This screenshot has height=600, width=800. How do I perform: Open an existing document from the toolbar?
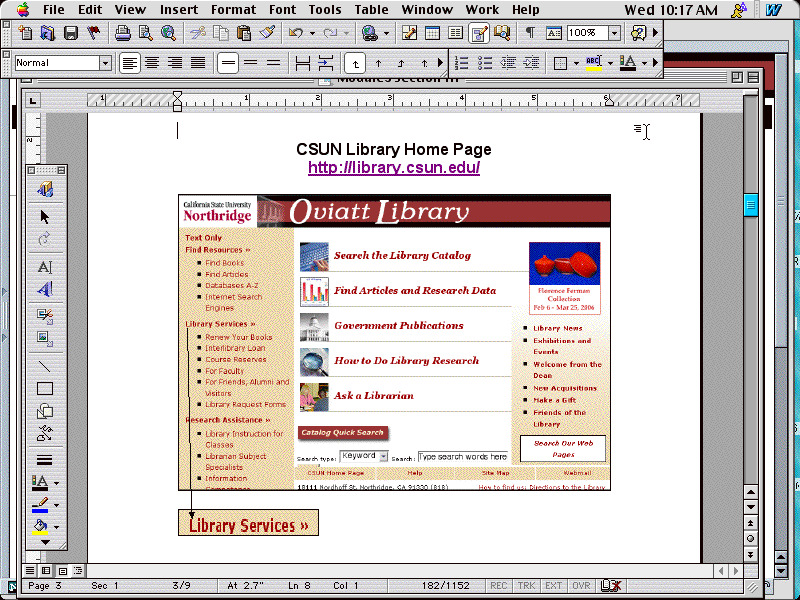(x=47, y=33)
